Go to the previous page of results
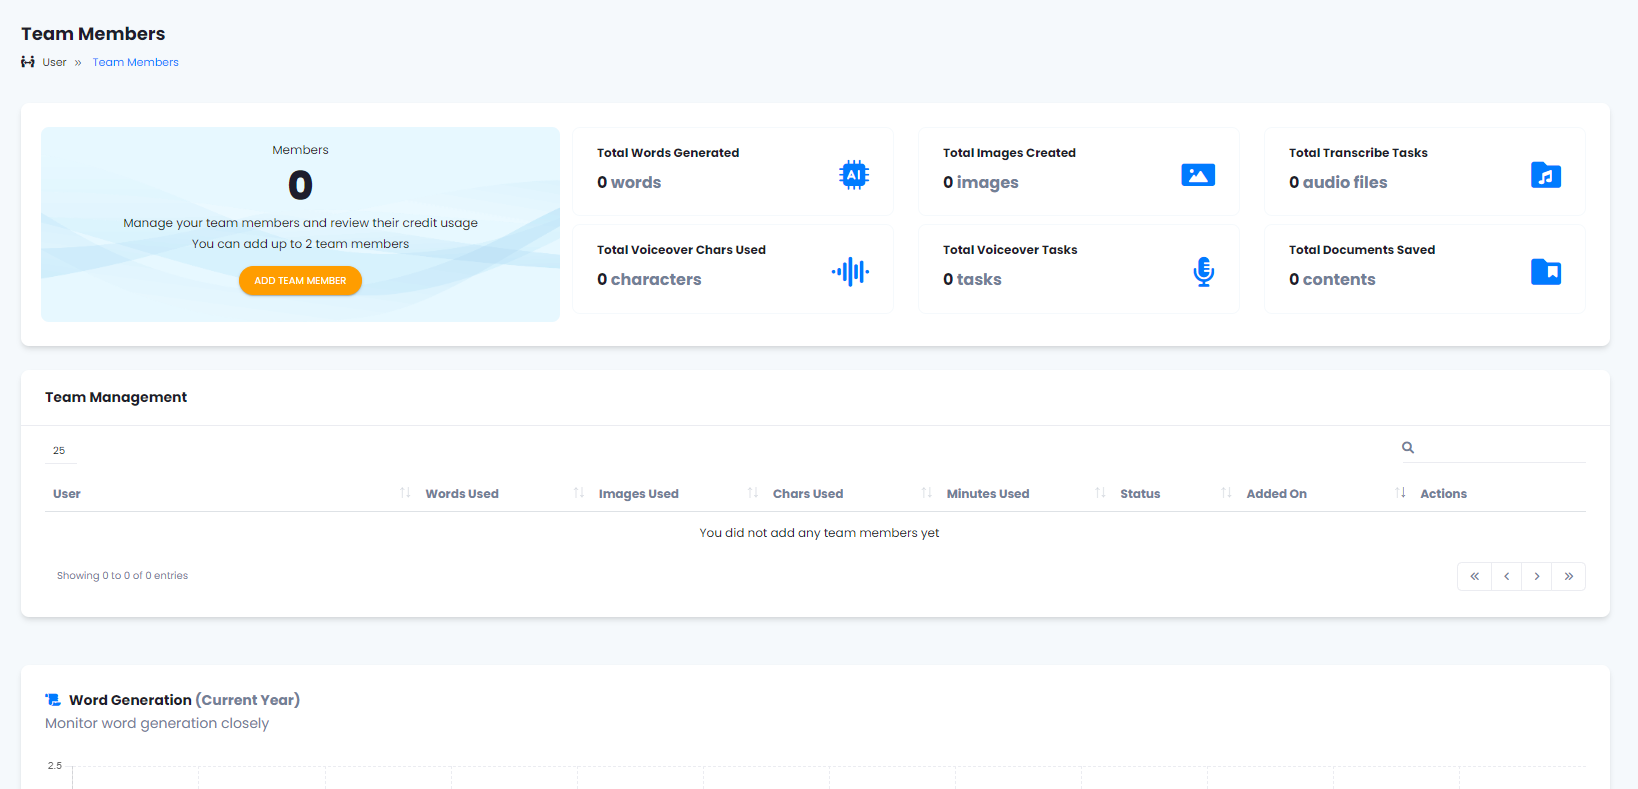 [1506, 577]
